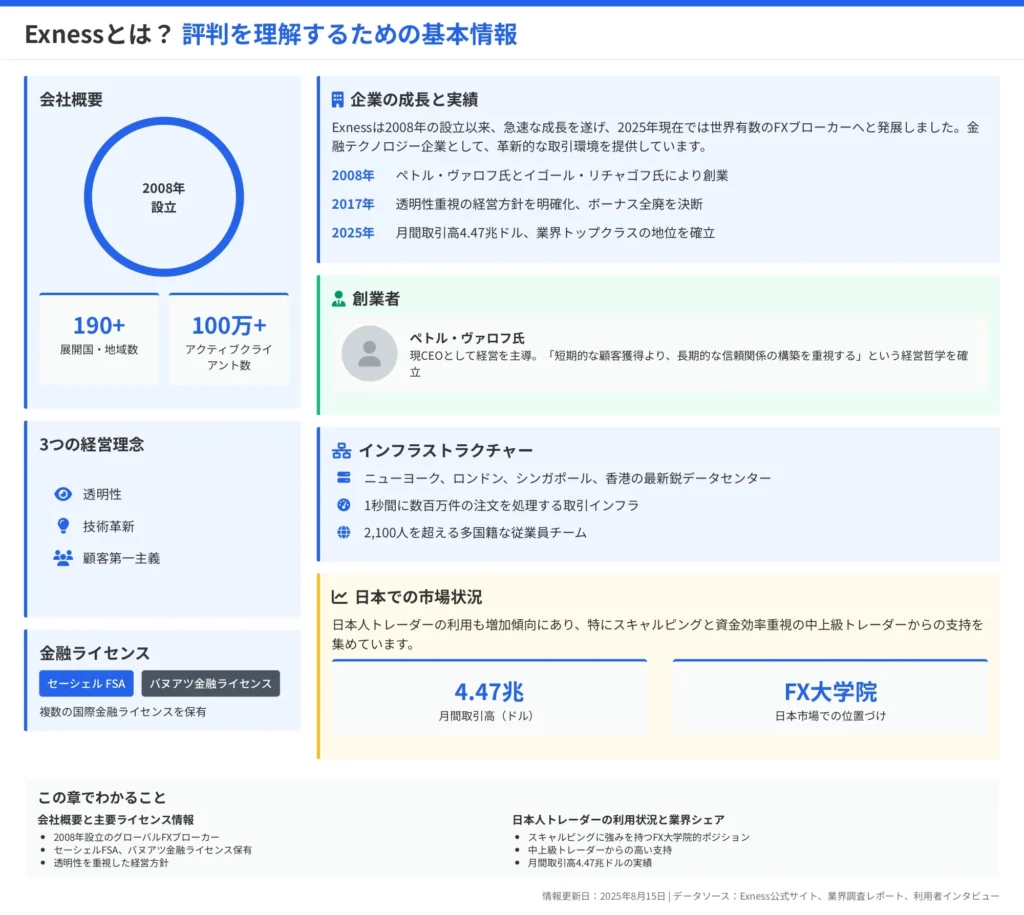Select the people icon next to 顧客第一主義
This screenshot has height=915, width=1024.
coord(63,558)
